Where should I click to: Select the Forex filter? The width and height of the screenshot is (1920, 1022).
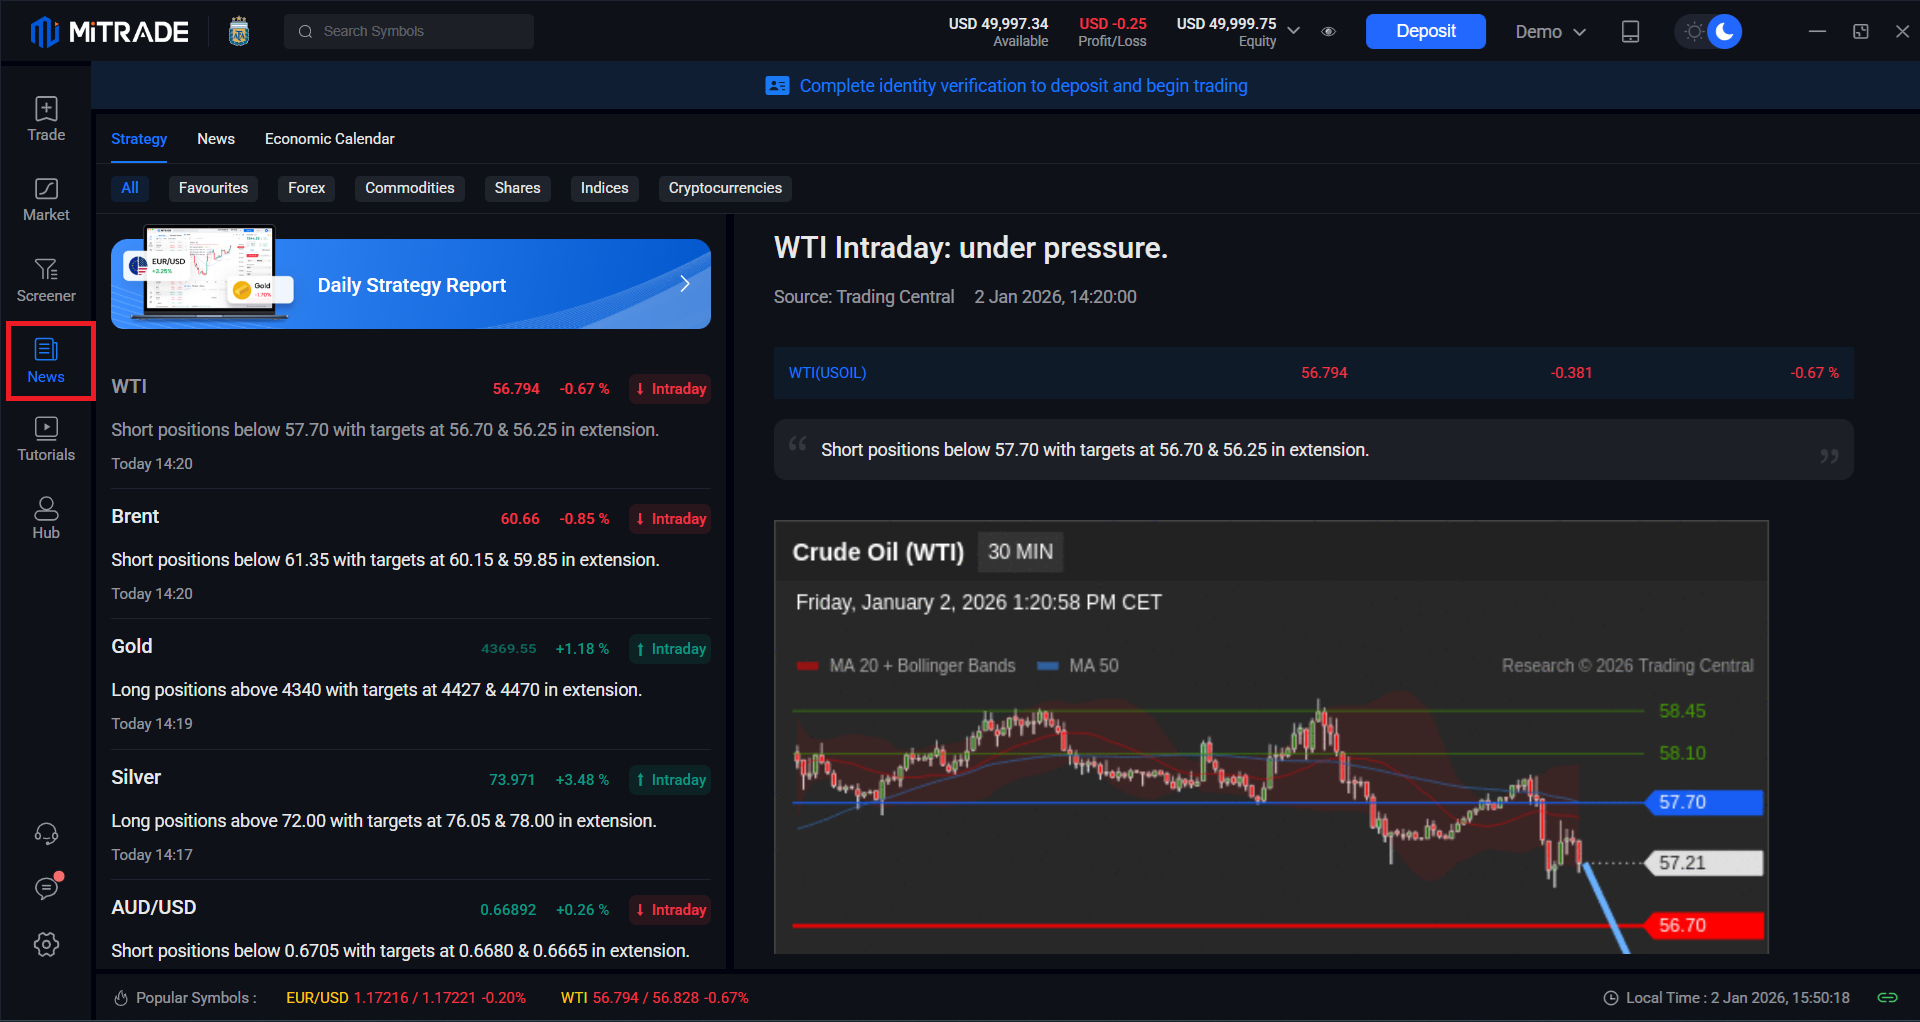point(307,188)
